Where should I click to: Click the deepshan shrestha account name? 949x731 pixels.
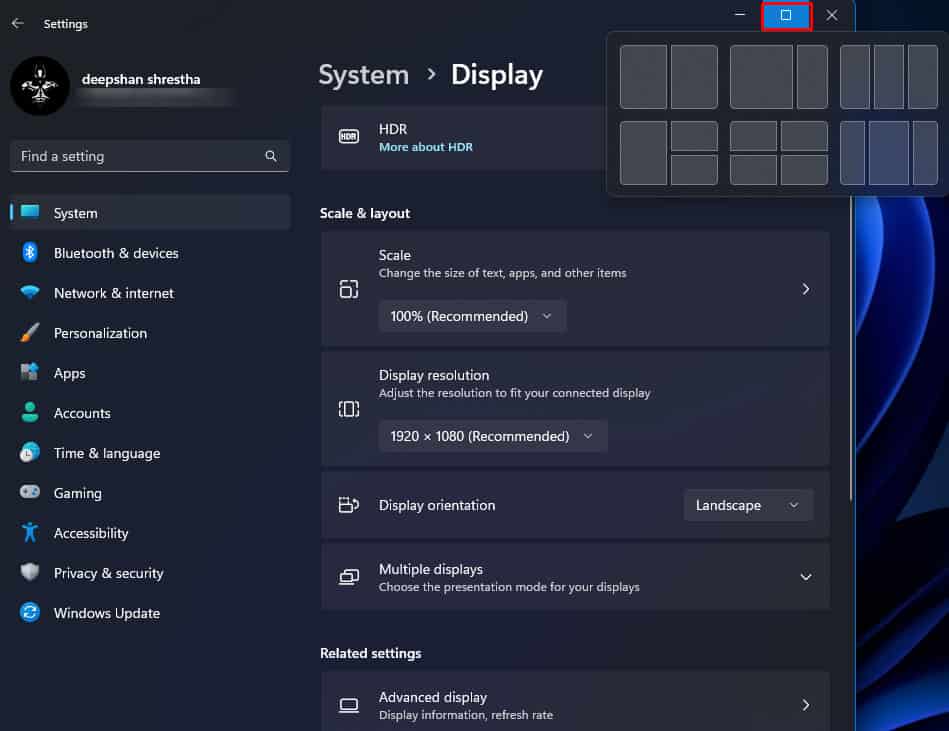tap(141, 79)
